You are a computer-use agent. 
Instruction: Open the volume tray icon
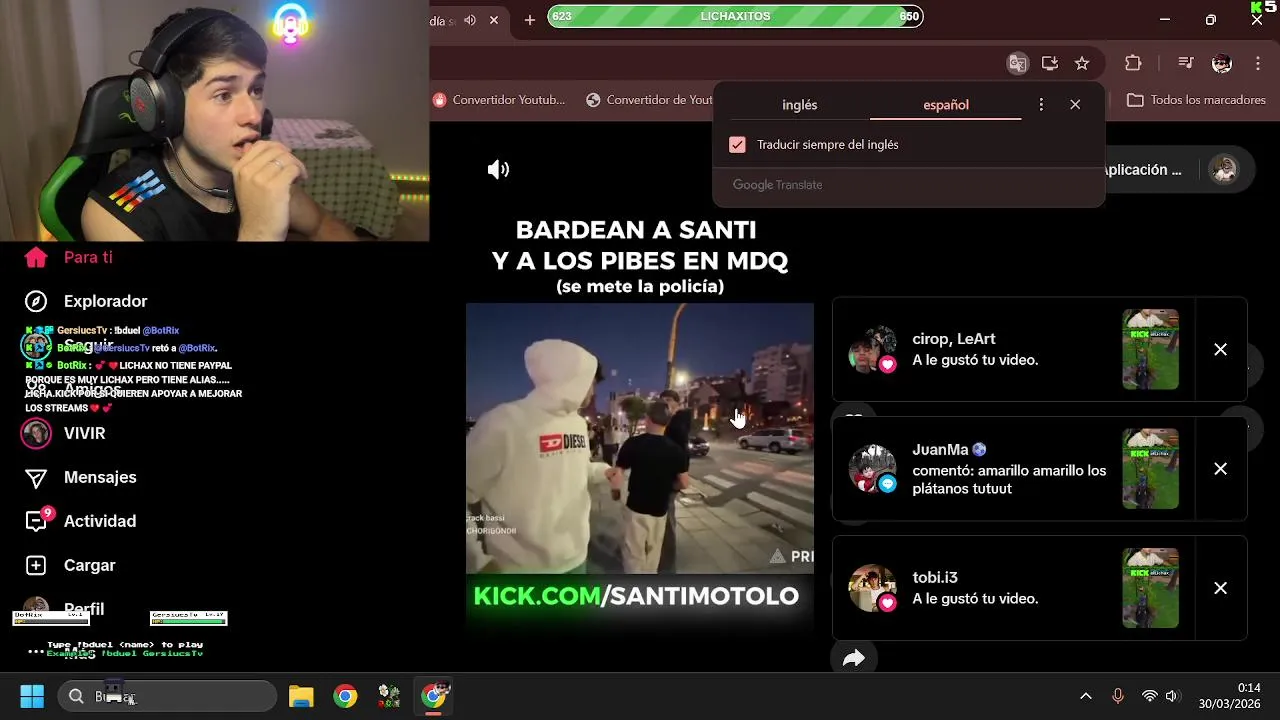pyautogui.click(x=1172, y=696)
